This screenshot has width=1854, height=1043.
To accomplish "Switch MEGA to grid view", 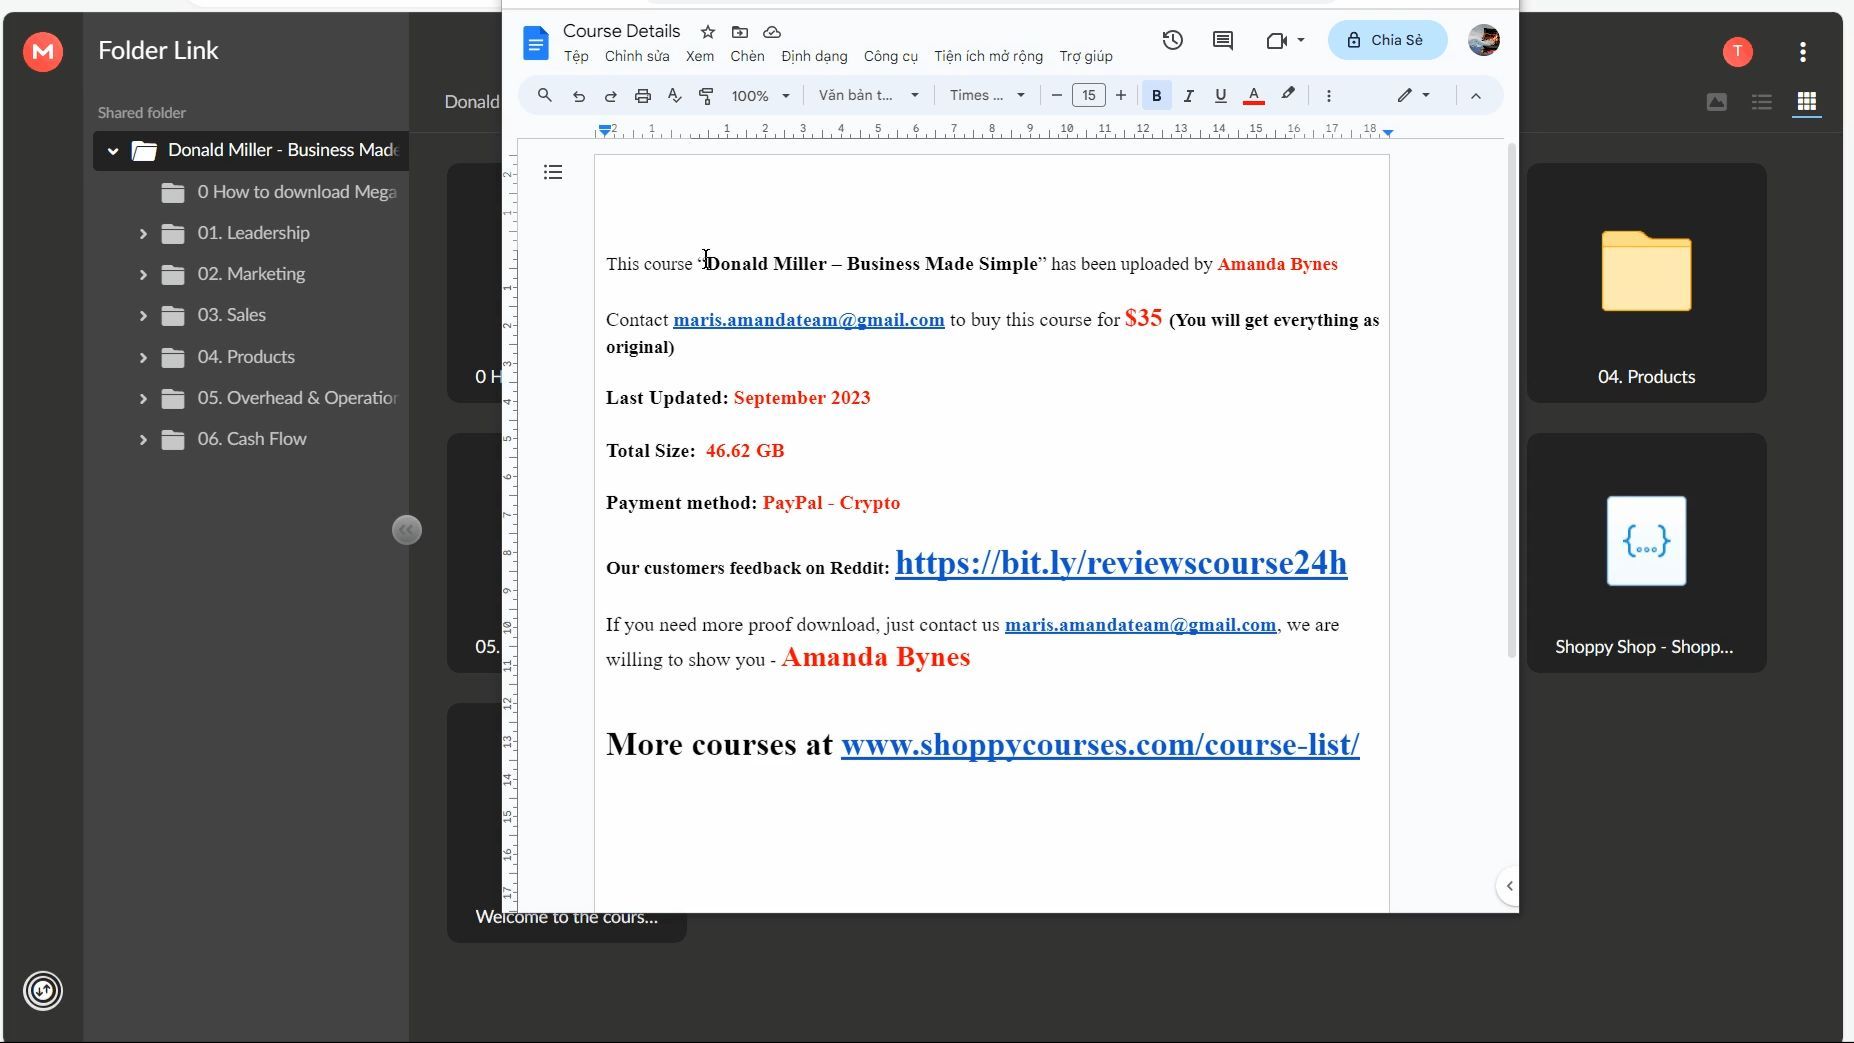I will coord(1807,102).
